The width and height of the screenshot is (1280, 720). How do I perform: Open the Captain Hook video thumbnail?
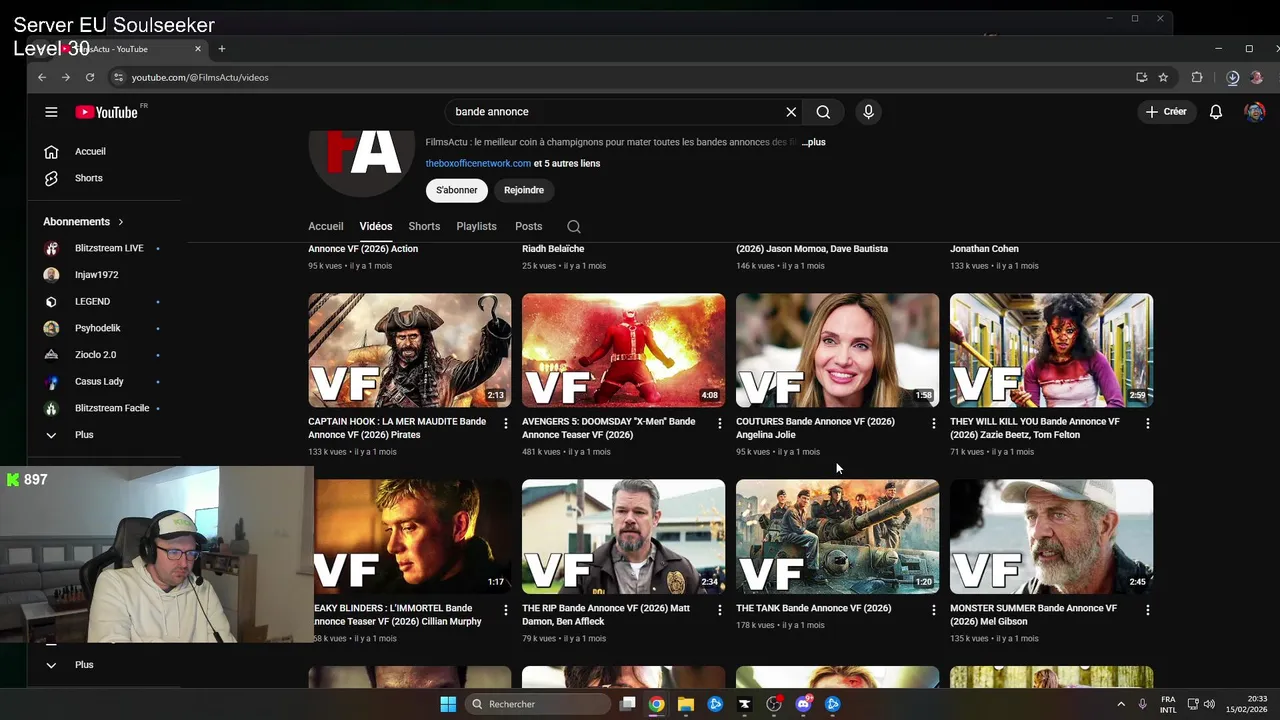410,350
